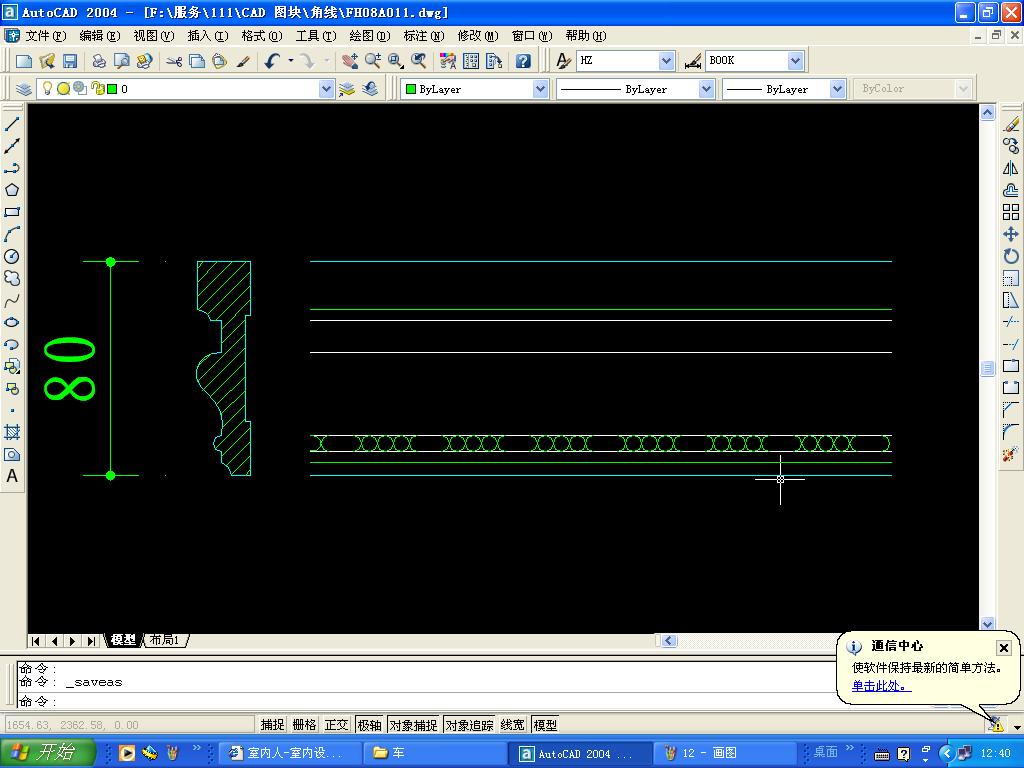This screenshot has height=768, width=1024.
Task: Select the Erase tool in Modify toolbar
Action: [1011, 124]
